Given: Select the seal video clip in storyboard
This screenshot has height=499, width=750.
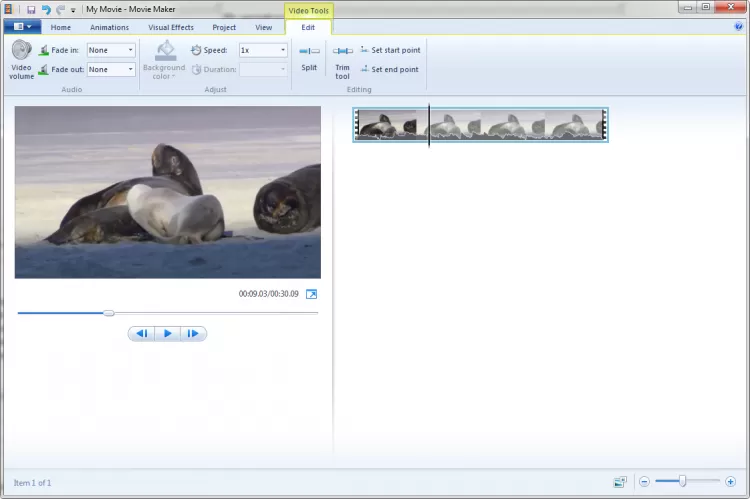Looking at the screenshot, I should click(520, 125).
